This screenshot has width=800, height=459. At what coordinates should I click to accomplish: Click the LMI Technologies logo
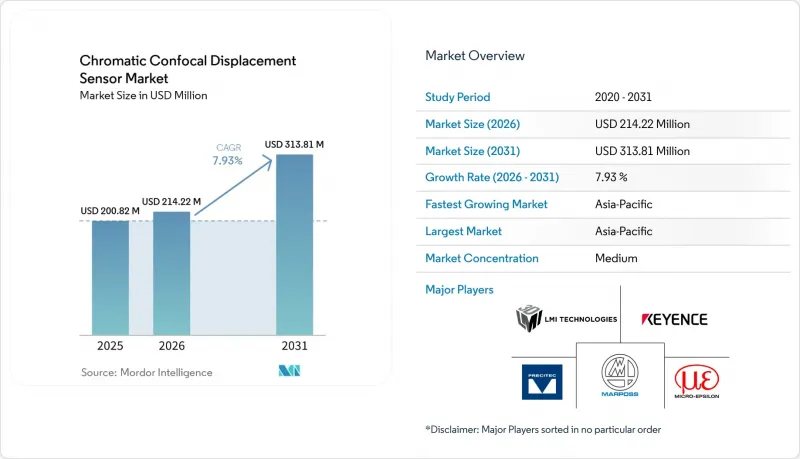click(x=566, y=319)
